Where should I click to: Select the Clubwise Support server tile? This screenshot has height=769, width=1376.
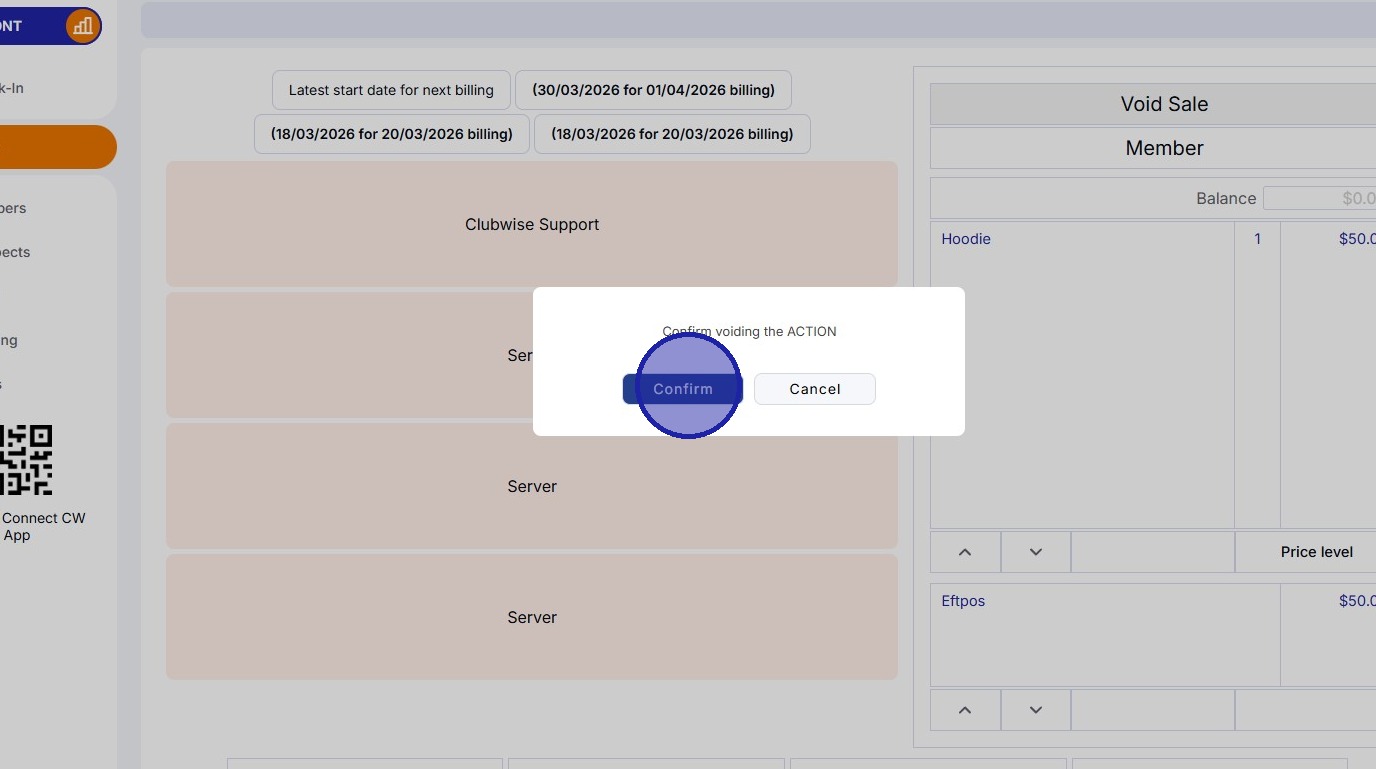click(x=532, y=224)
